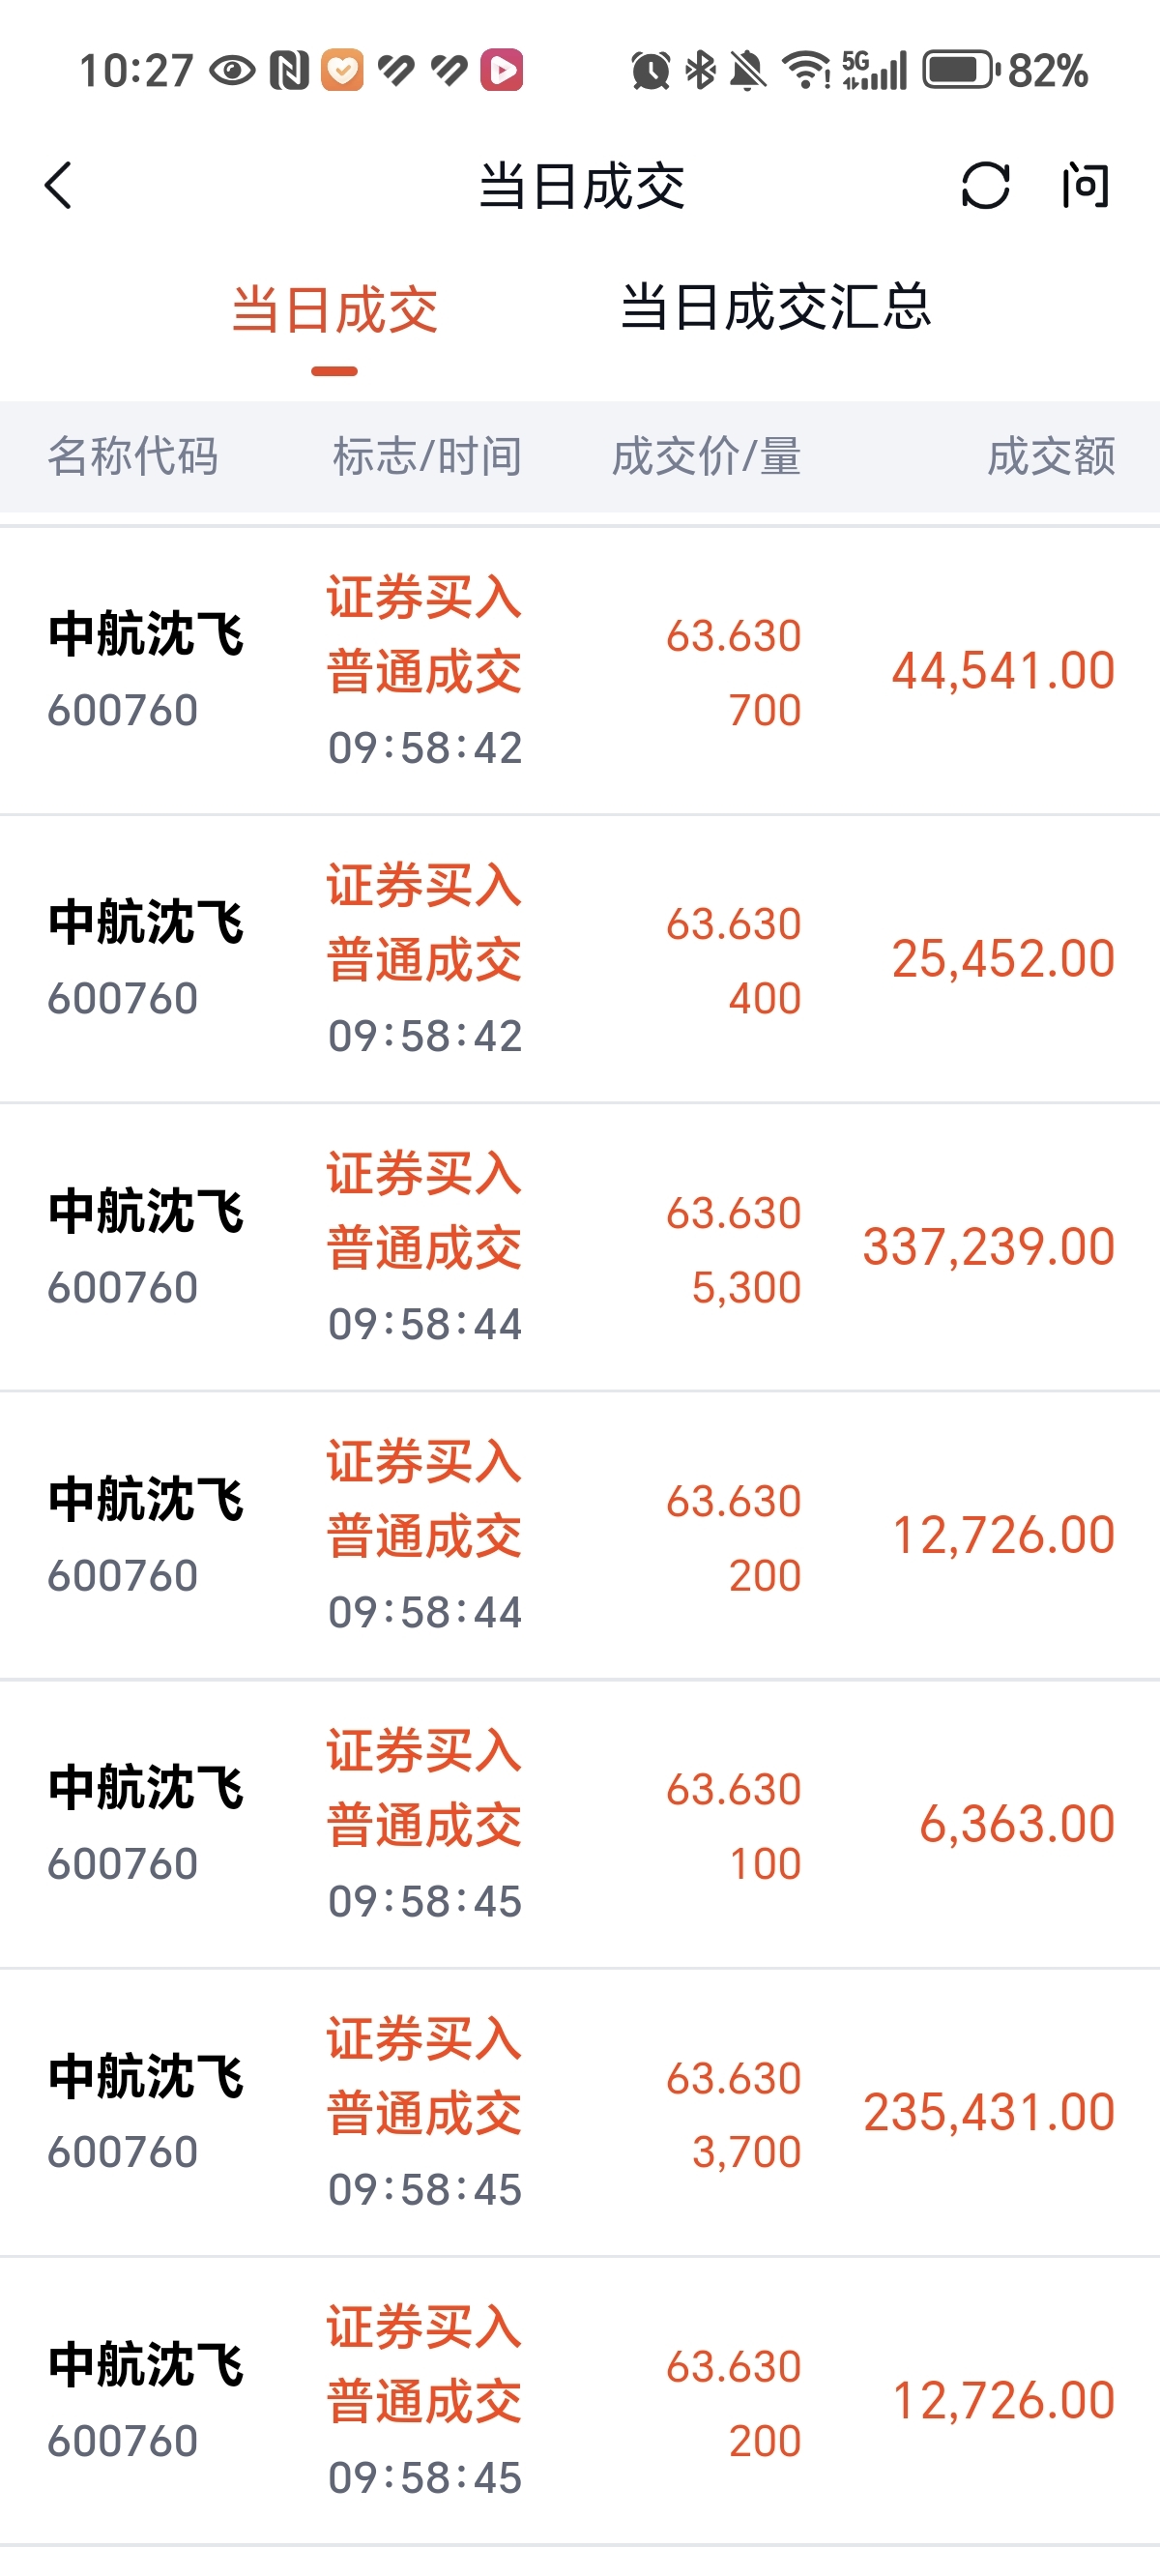Switch to the 当日成交汇总 tab
1160x2576 pixels.
(776, 307)
